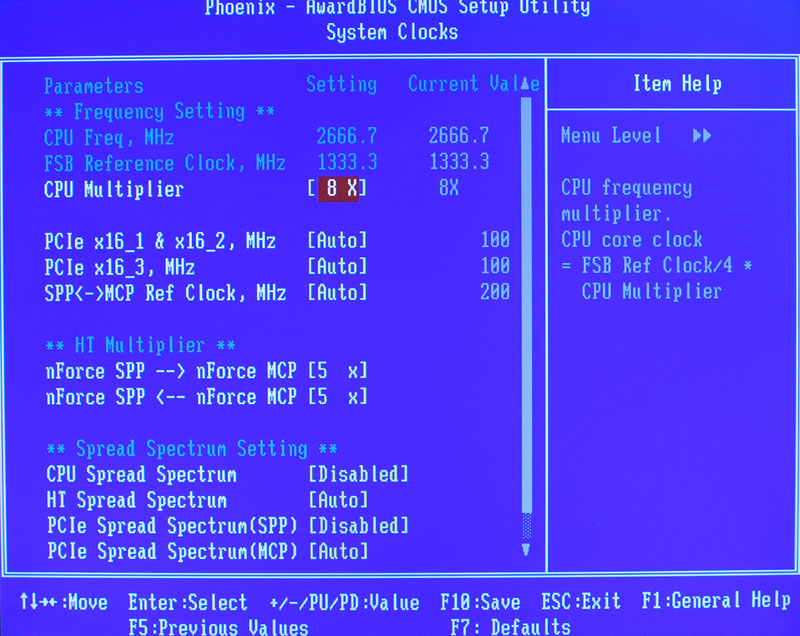Click the Enter:Select hint
Screen dimensions: 800x636
point(188,603)
